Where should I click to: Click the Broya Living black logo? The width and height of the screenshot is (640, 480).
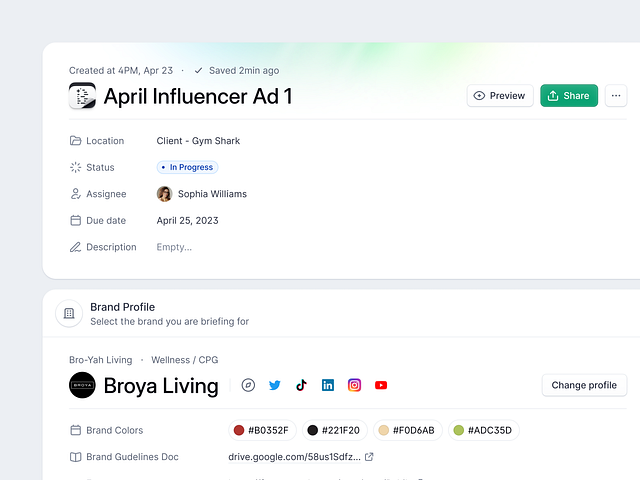point(82,385)
